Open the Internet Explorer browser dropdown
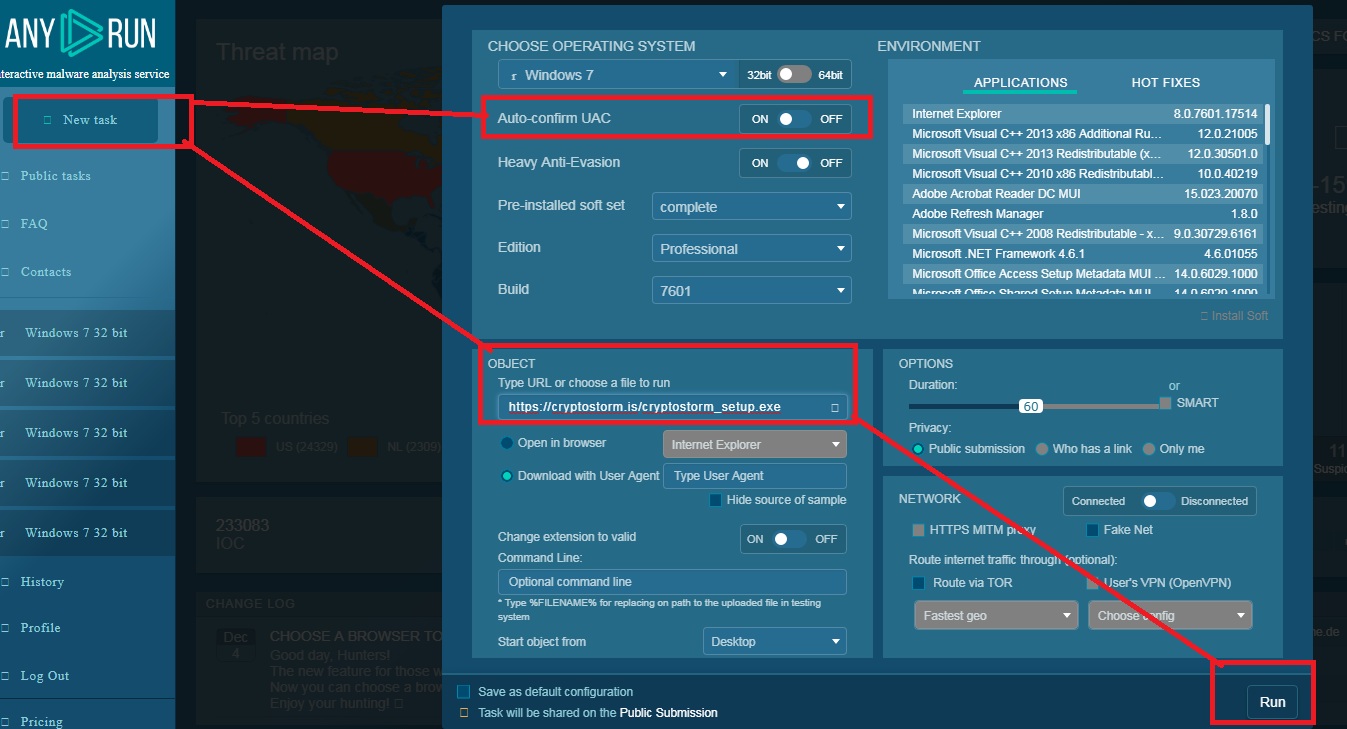The width and height of the screenshot is (1347, 729). pyautogui.click(x=755, y=445)
